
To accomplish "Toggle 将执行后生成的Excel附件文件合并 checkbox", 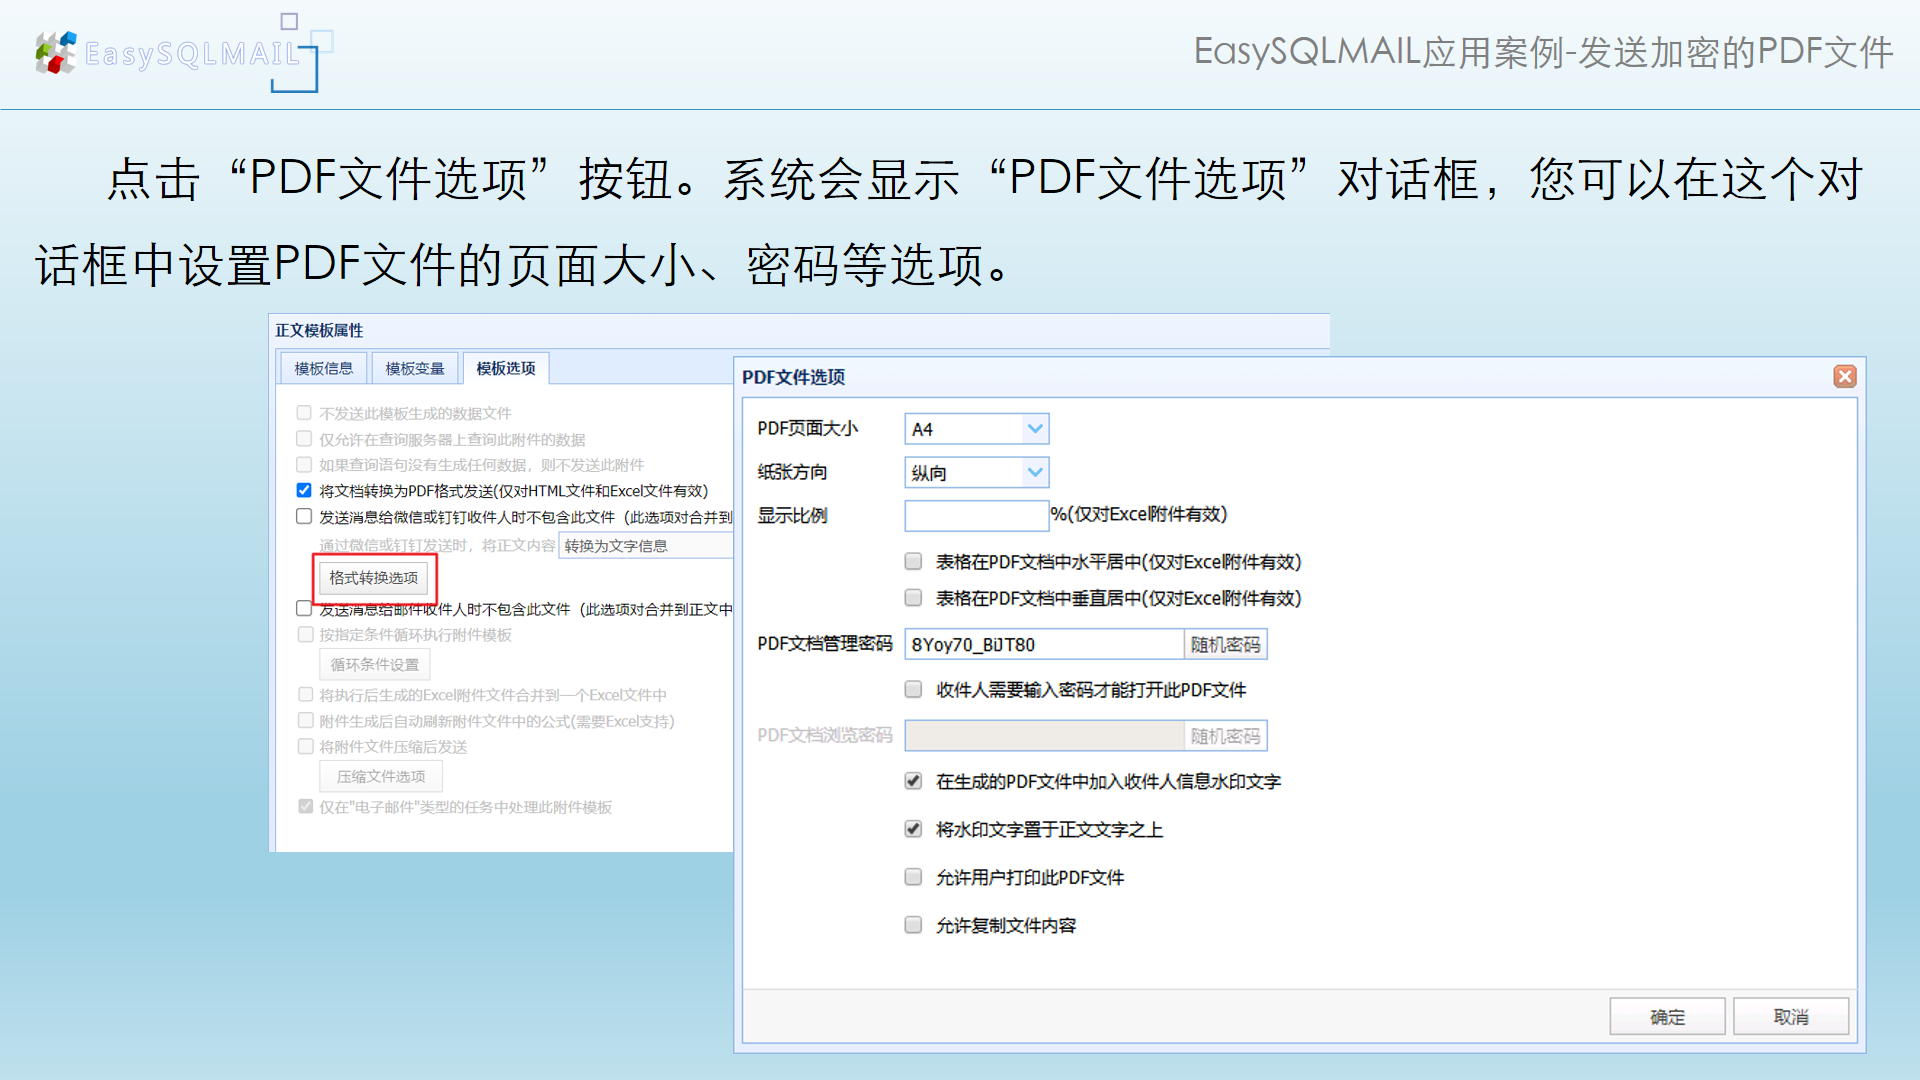I will coord(306,694).
